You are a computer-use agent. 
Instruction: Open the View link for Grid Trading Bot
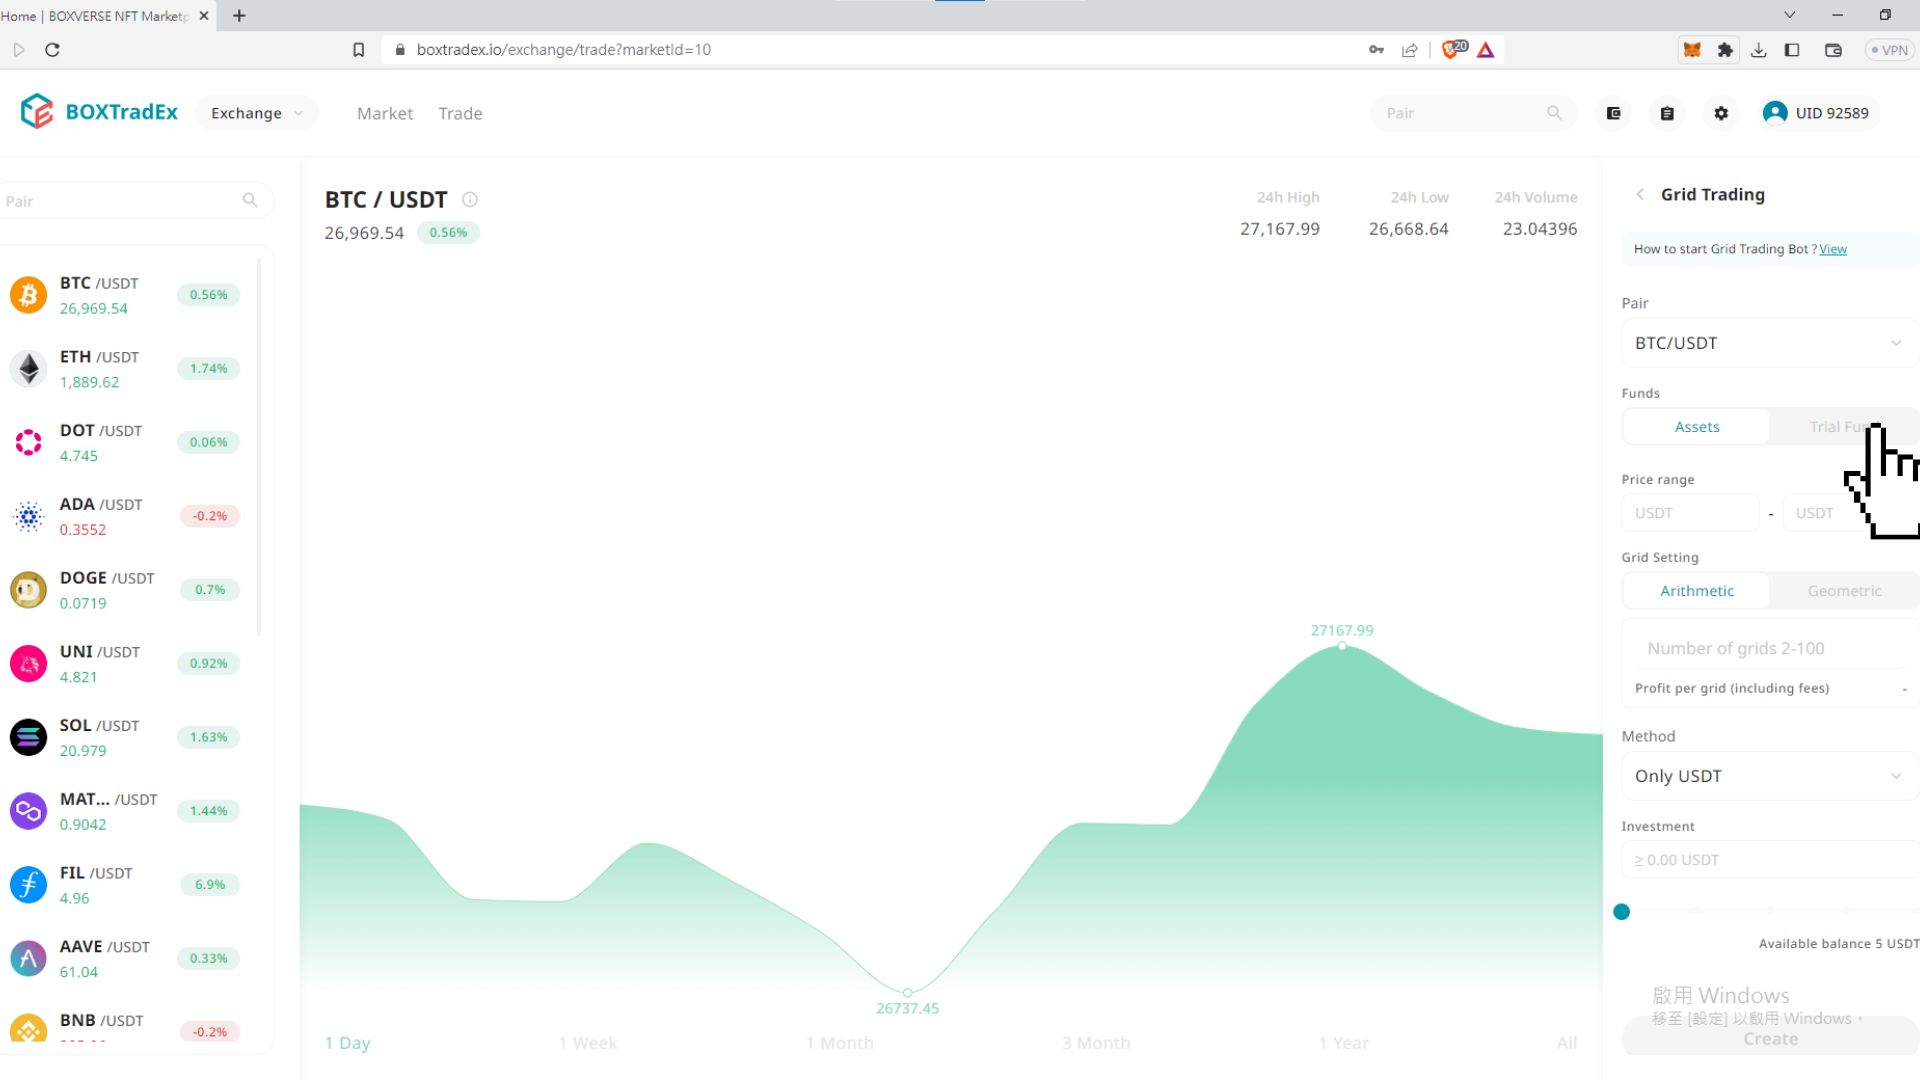point(1832,249)
